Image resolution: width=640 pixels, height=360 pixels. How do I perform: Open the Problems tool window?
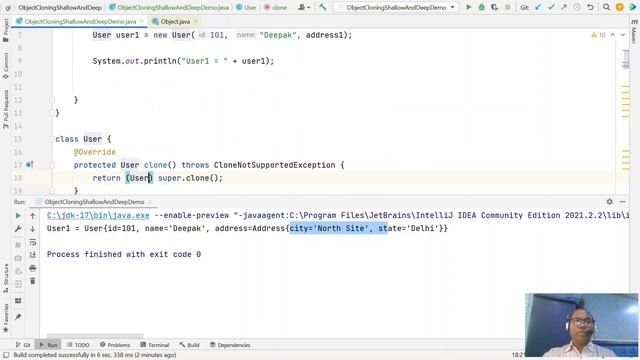coord(115,345)
